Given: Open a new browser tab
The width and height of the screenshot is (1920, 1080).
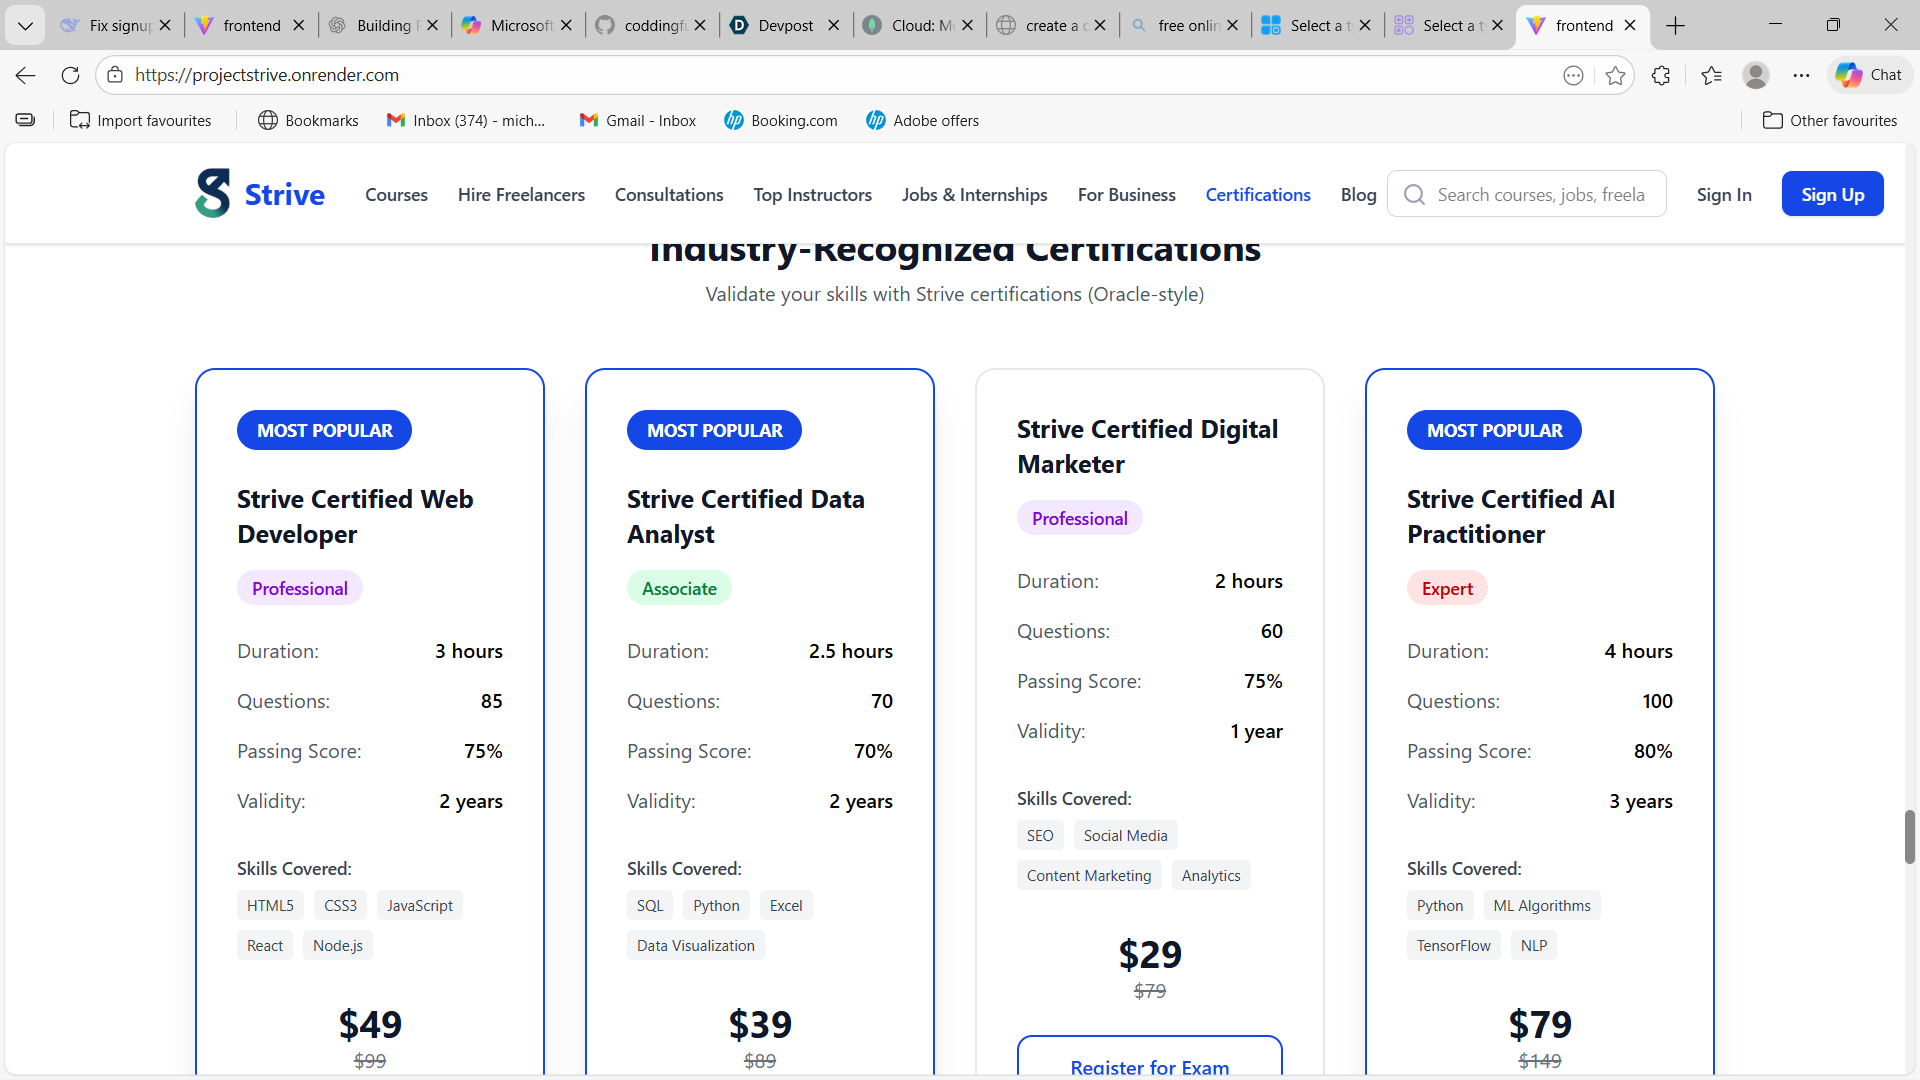Looking at the screenshot, I should point(1676,25).
